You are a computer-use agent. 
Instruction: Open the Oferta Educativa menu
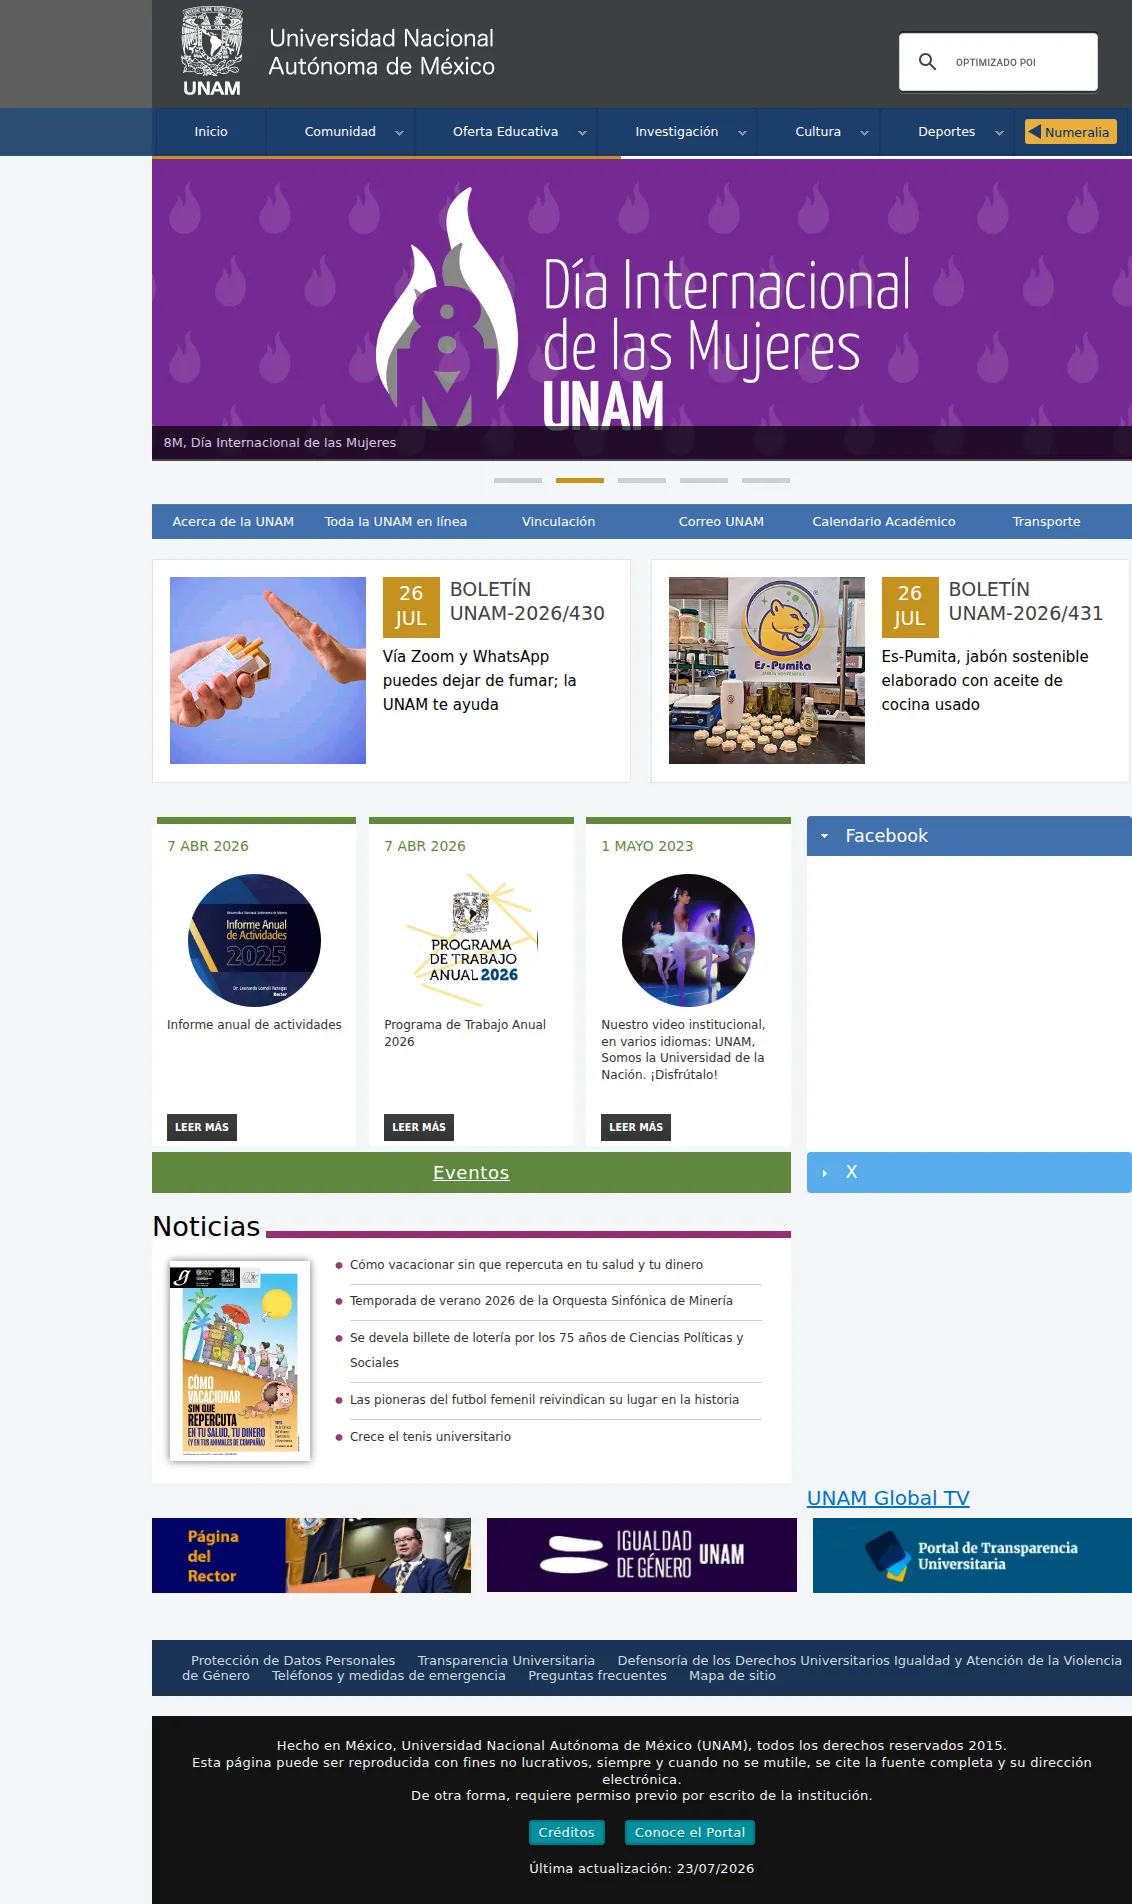(x=505, y=132)
